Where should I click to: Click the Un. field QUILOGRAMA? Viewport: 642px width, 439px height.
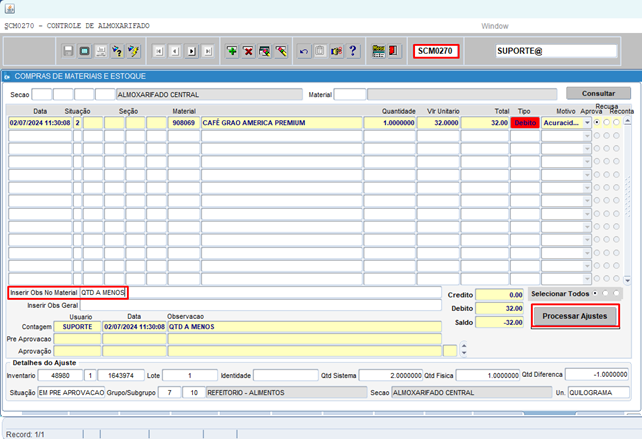(x=599, y=392)
